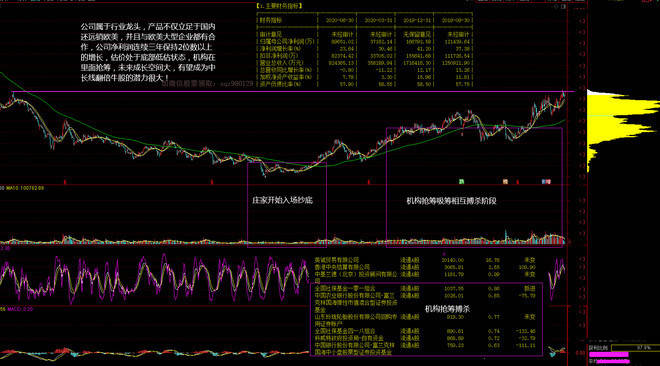Click the magenta horizontal resistance line
The height and width of the screenshot is (366, 660).
point(294,91)
